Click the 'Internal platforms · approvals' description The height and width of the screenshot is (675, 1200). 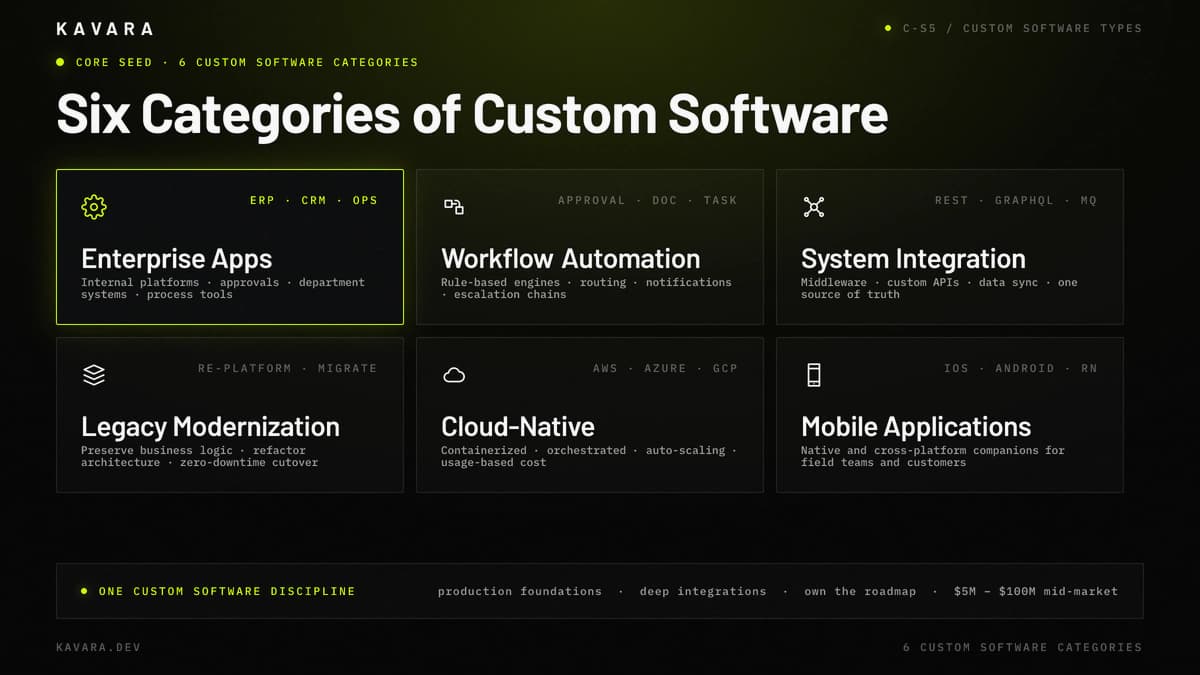pyautogui.click(x=223, y=288)
